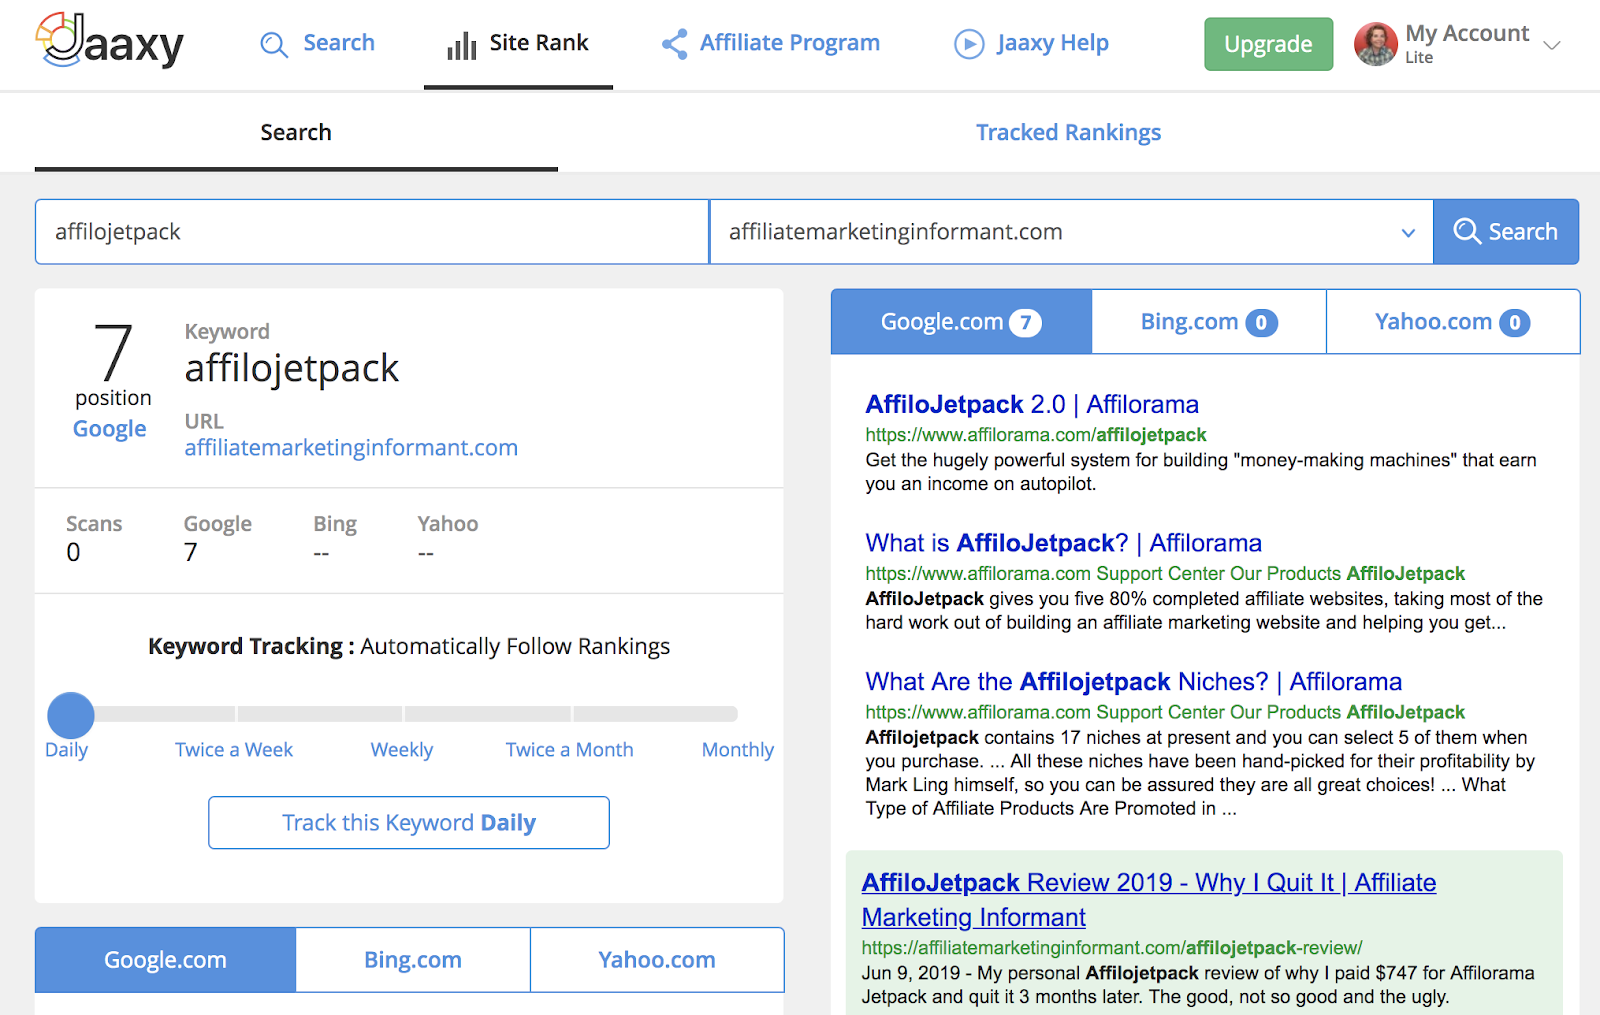Click the Search magnifier icon in top navigation
The image size is (1600, 1015).
[273, 44]
